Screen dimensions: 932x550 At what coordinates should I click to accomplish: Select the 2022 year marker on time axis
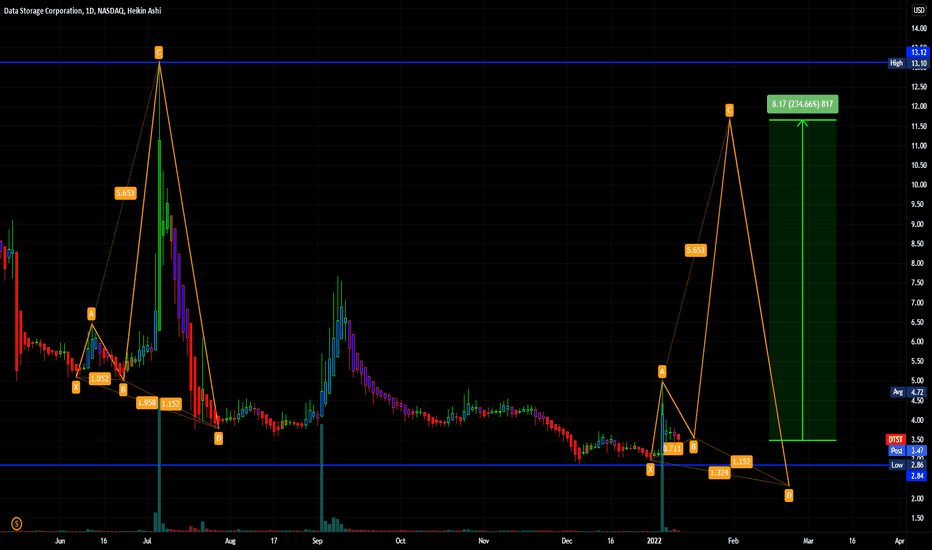[654, 541]
